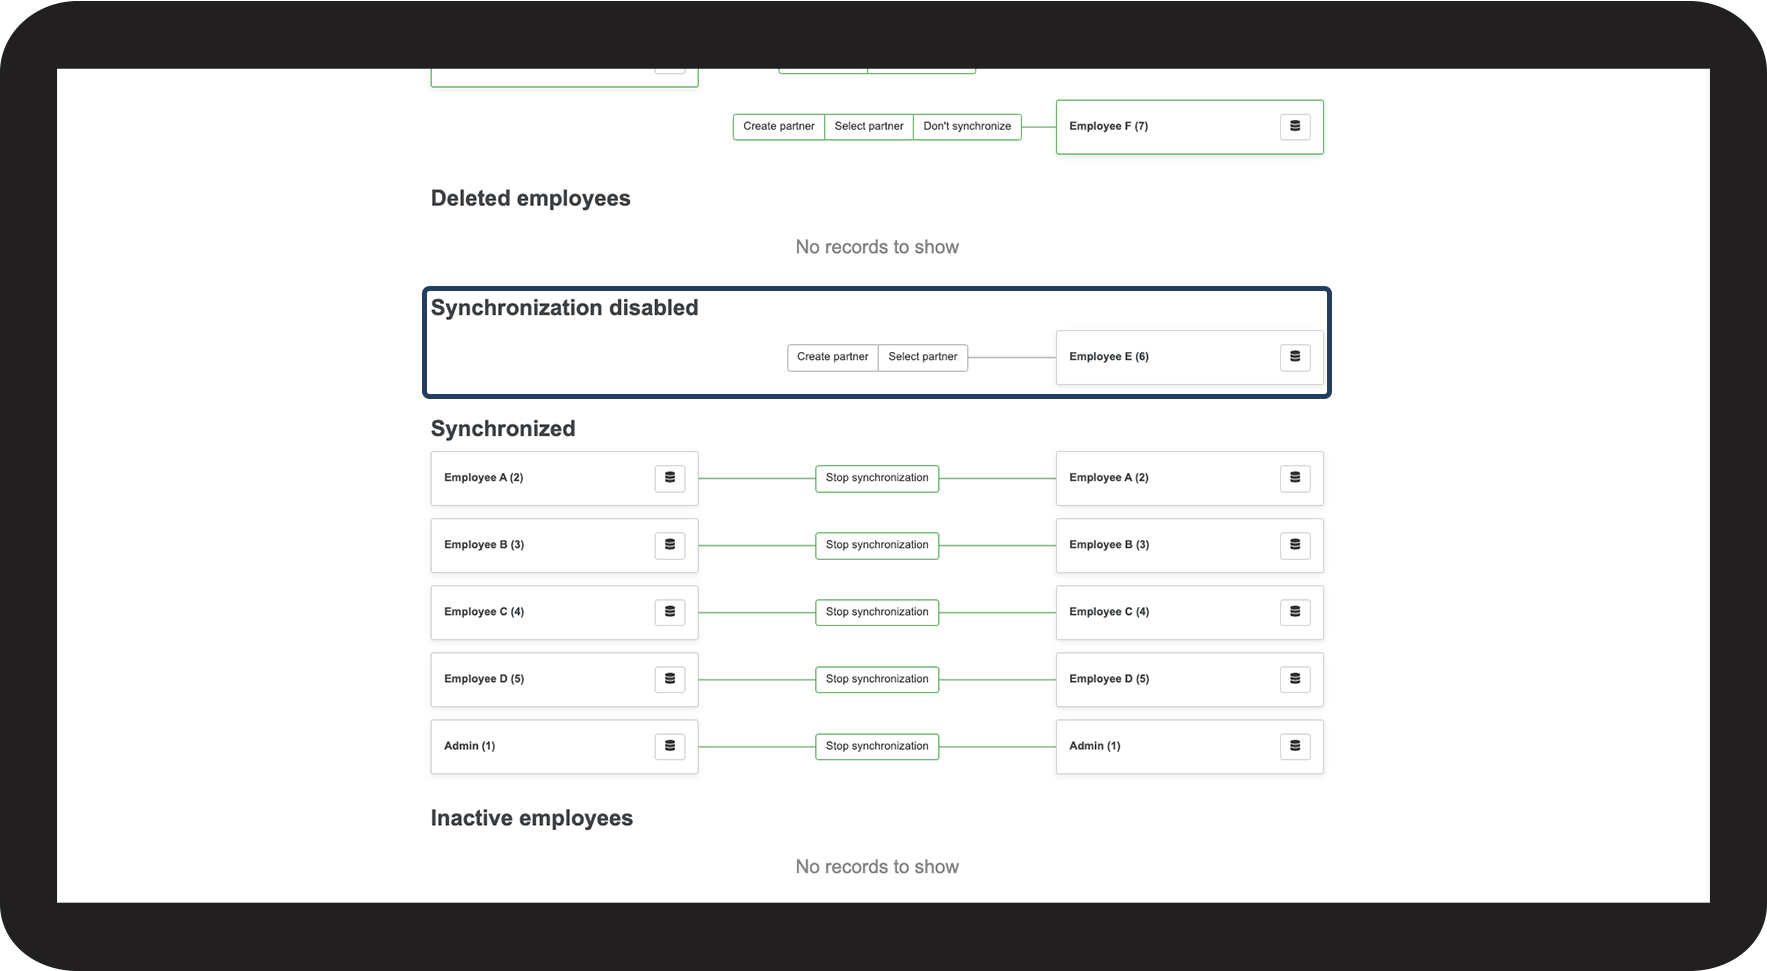Click left Employee D (5) label
Image resolution: width=1767 pixels, height=971 pixels.
[484, 679]
